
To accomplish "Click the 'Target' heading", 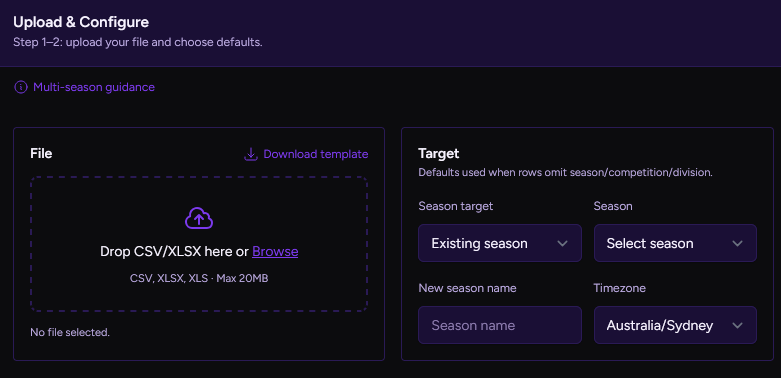I will [x=439, y=154].
